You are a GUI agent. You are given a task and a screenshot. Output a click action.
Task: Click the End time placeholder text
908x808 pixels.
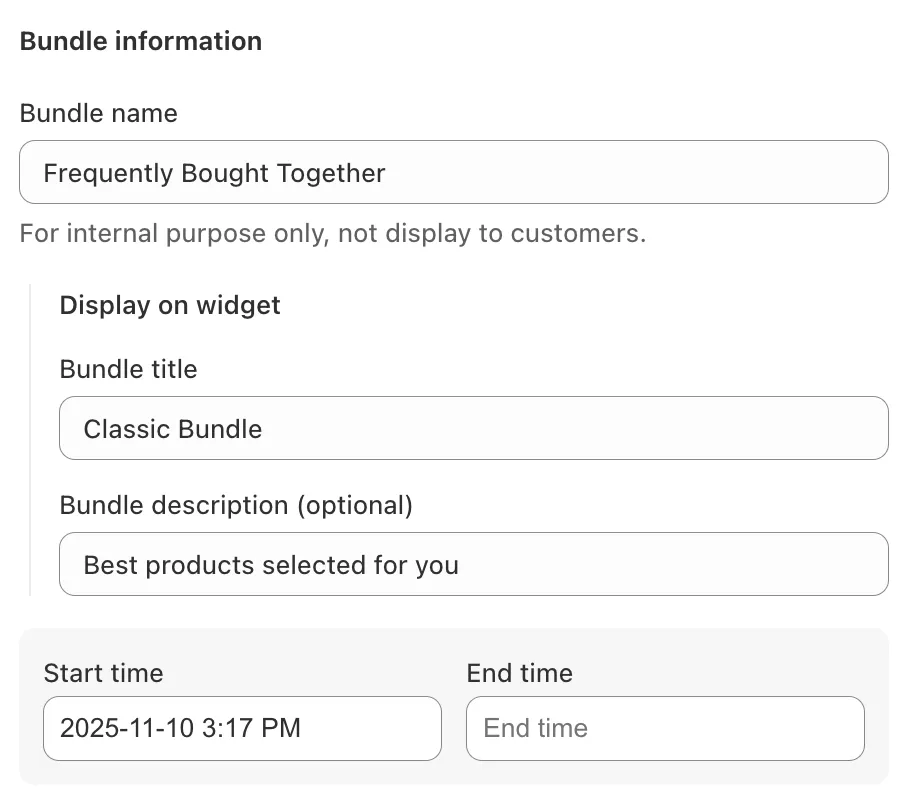point(535,728)
